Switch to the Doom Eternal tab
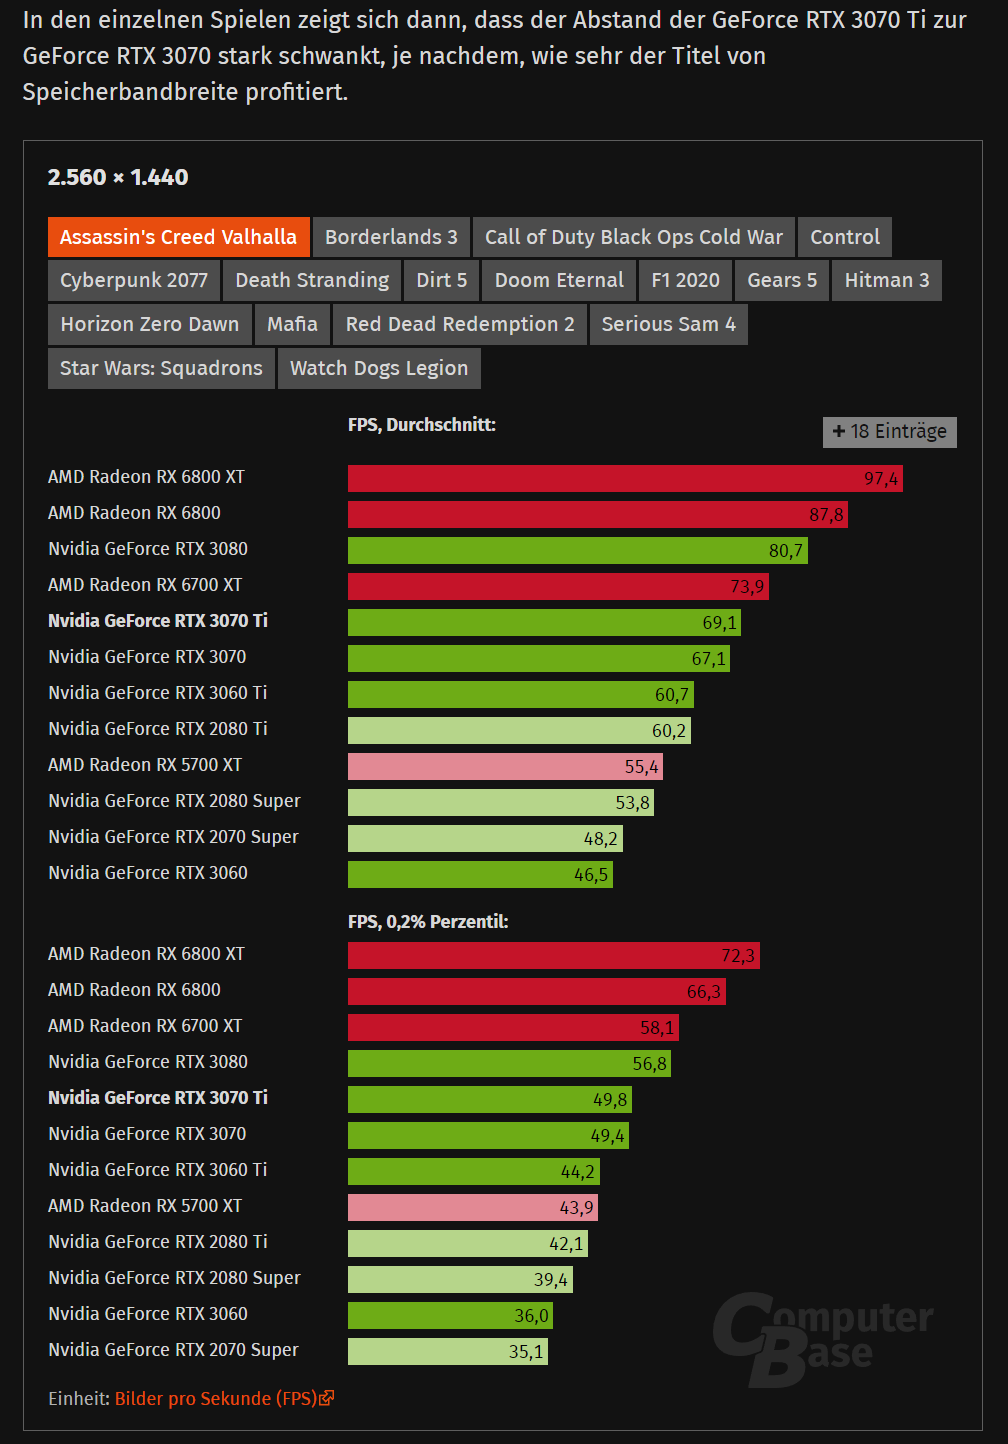 (559, 280)
